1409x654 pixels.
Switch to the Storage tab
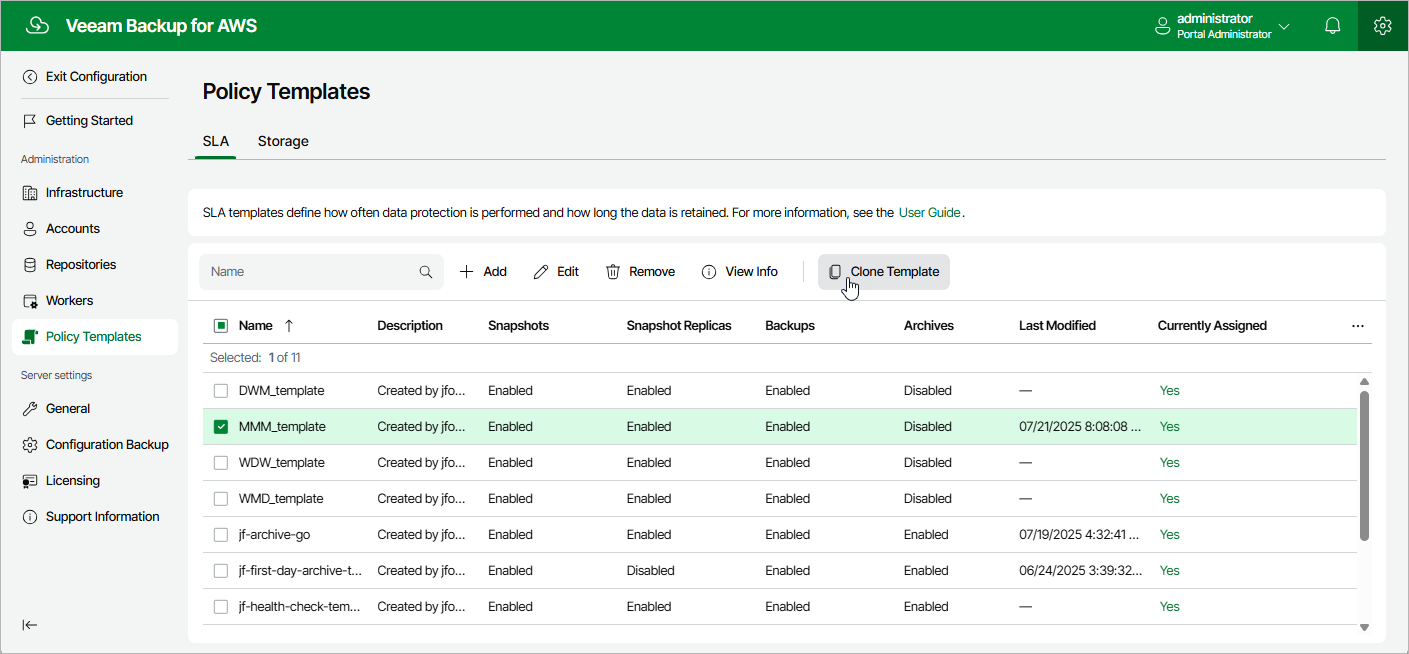[x=283, y=141]
